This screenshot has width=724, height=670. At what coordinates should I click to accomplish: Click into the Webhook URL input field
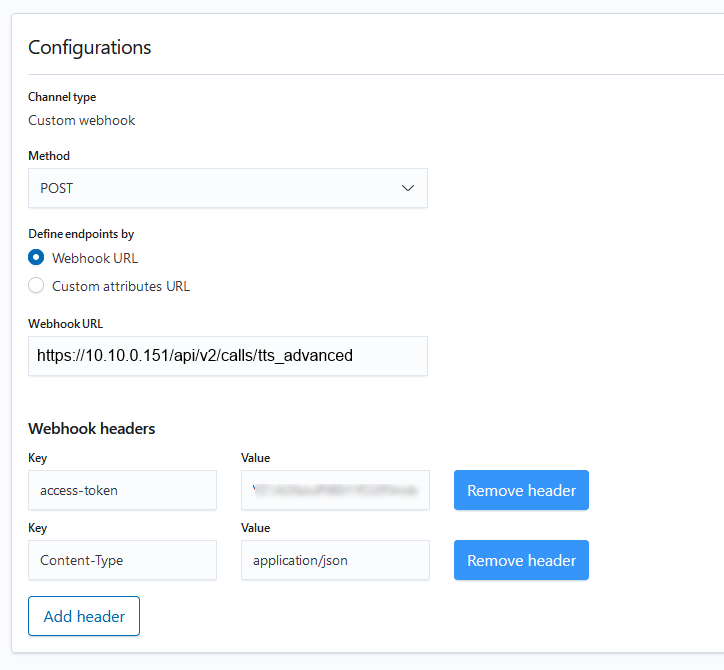[x=228, y=356]
